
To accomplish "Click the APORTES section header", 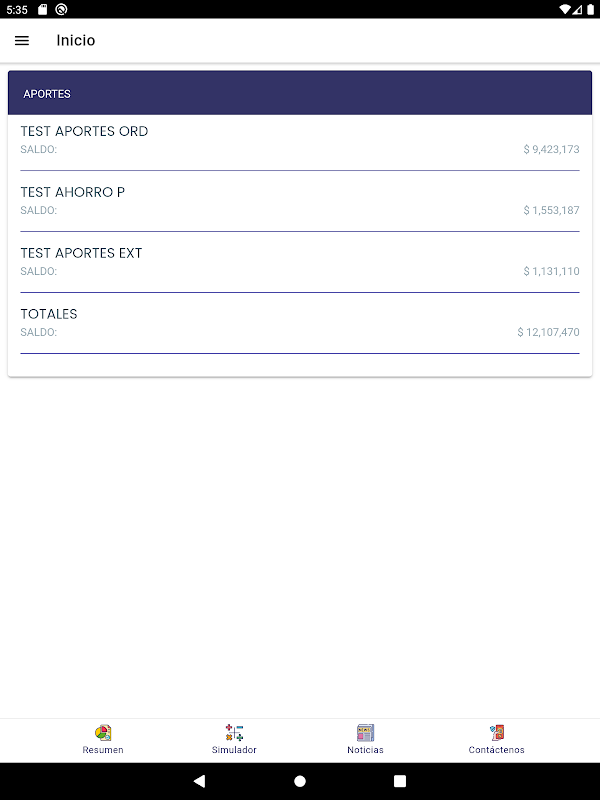I will pos(47,94).
